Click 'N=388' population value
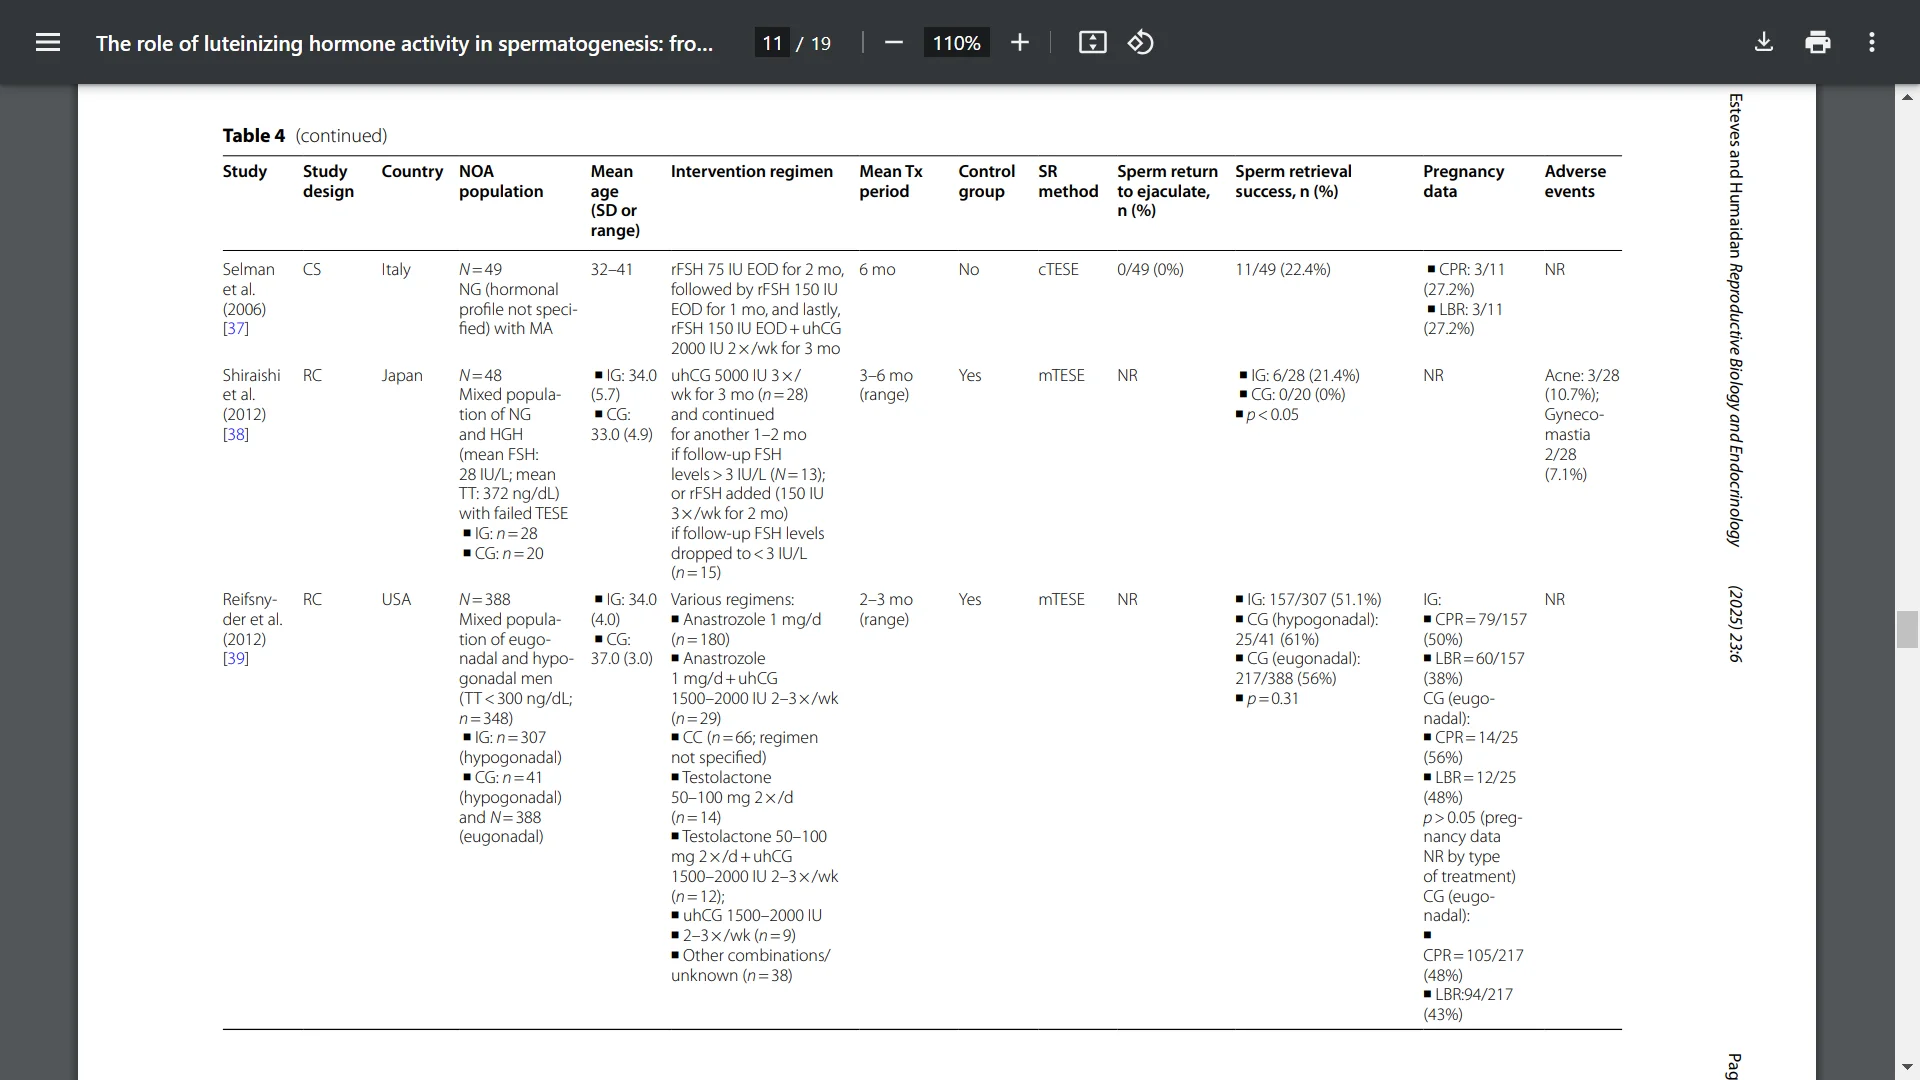1920x1080 pixels. [x=485, y=599]
